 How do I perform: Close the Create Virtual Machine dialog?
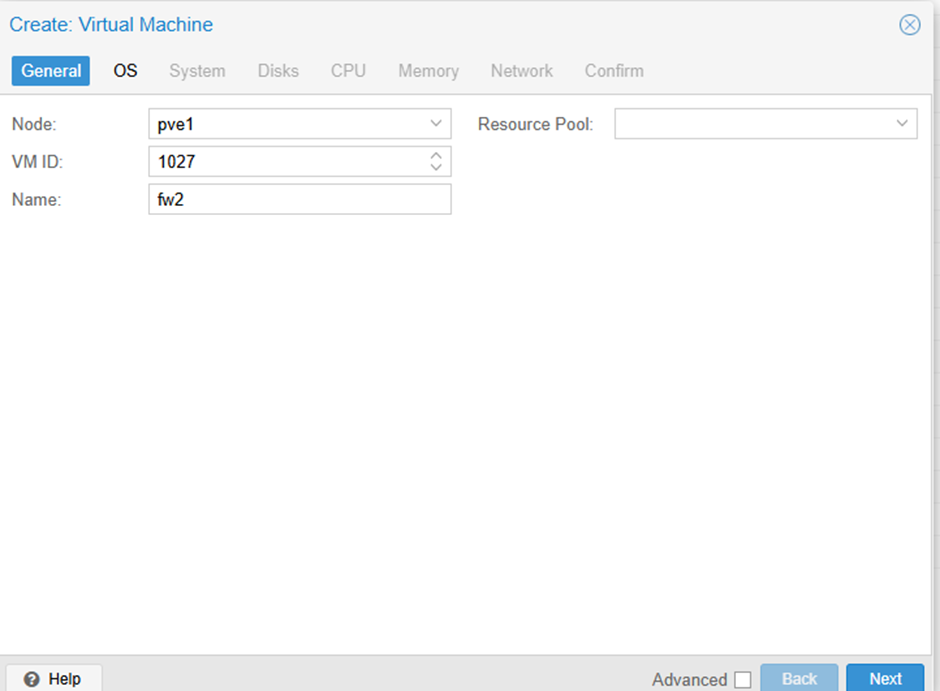pos(909,25)
